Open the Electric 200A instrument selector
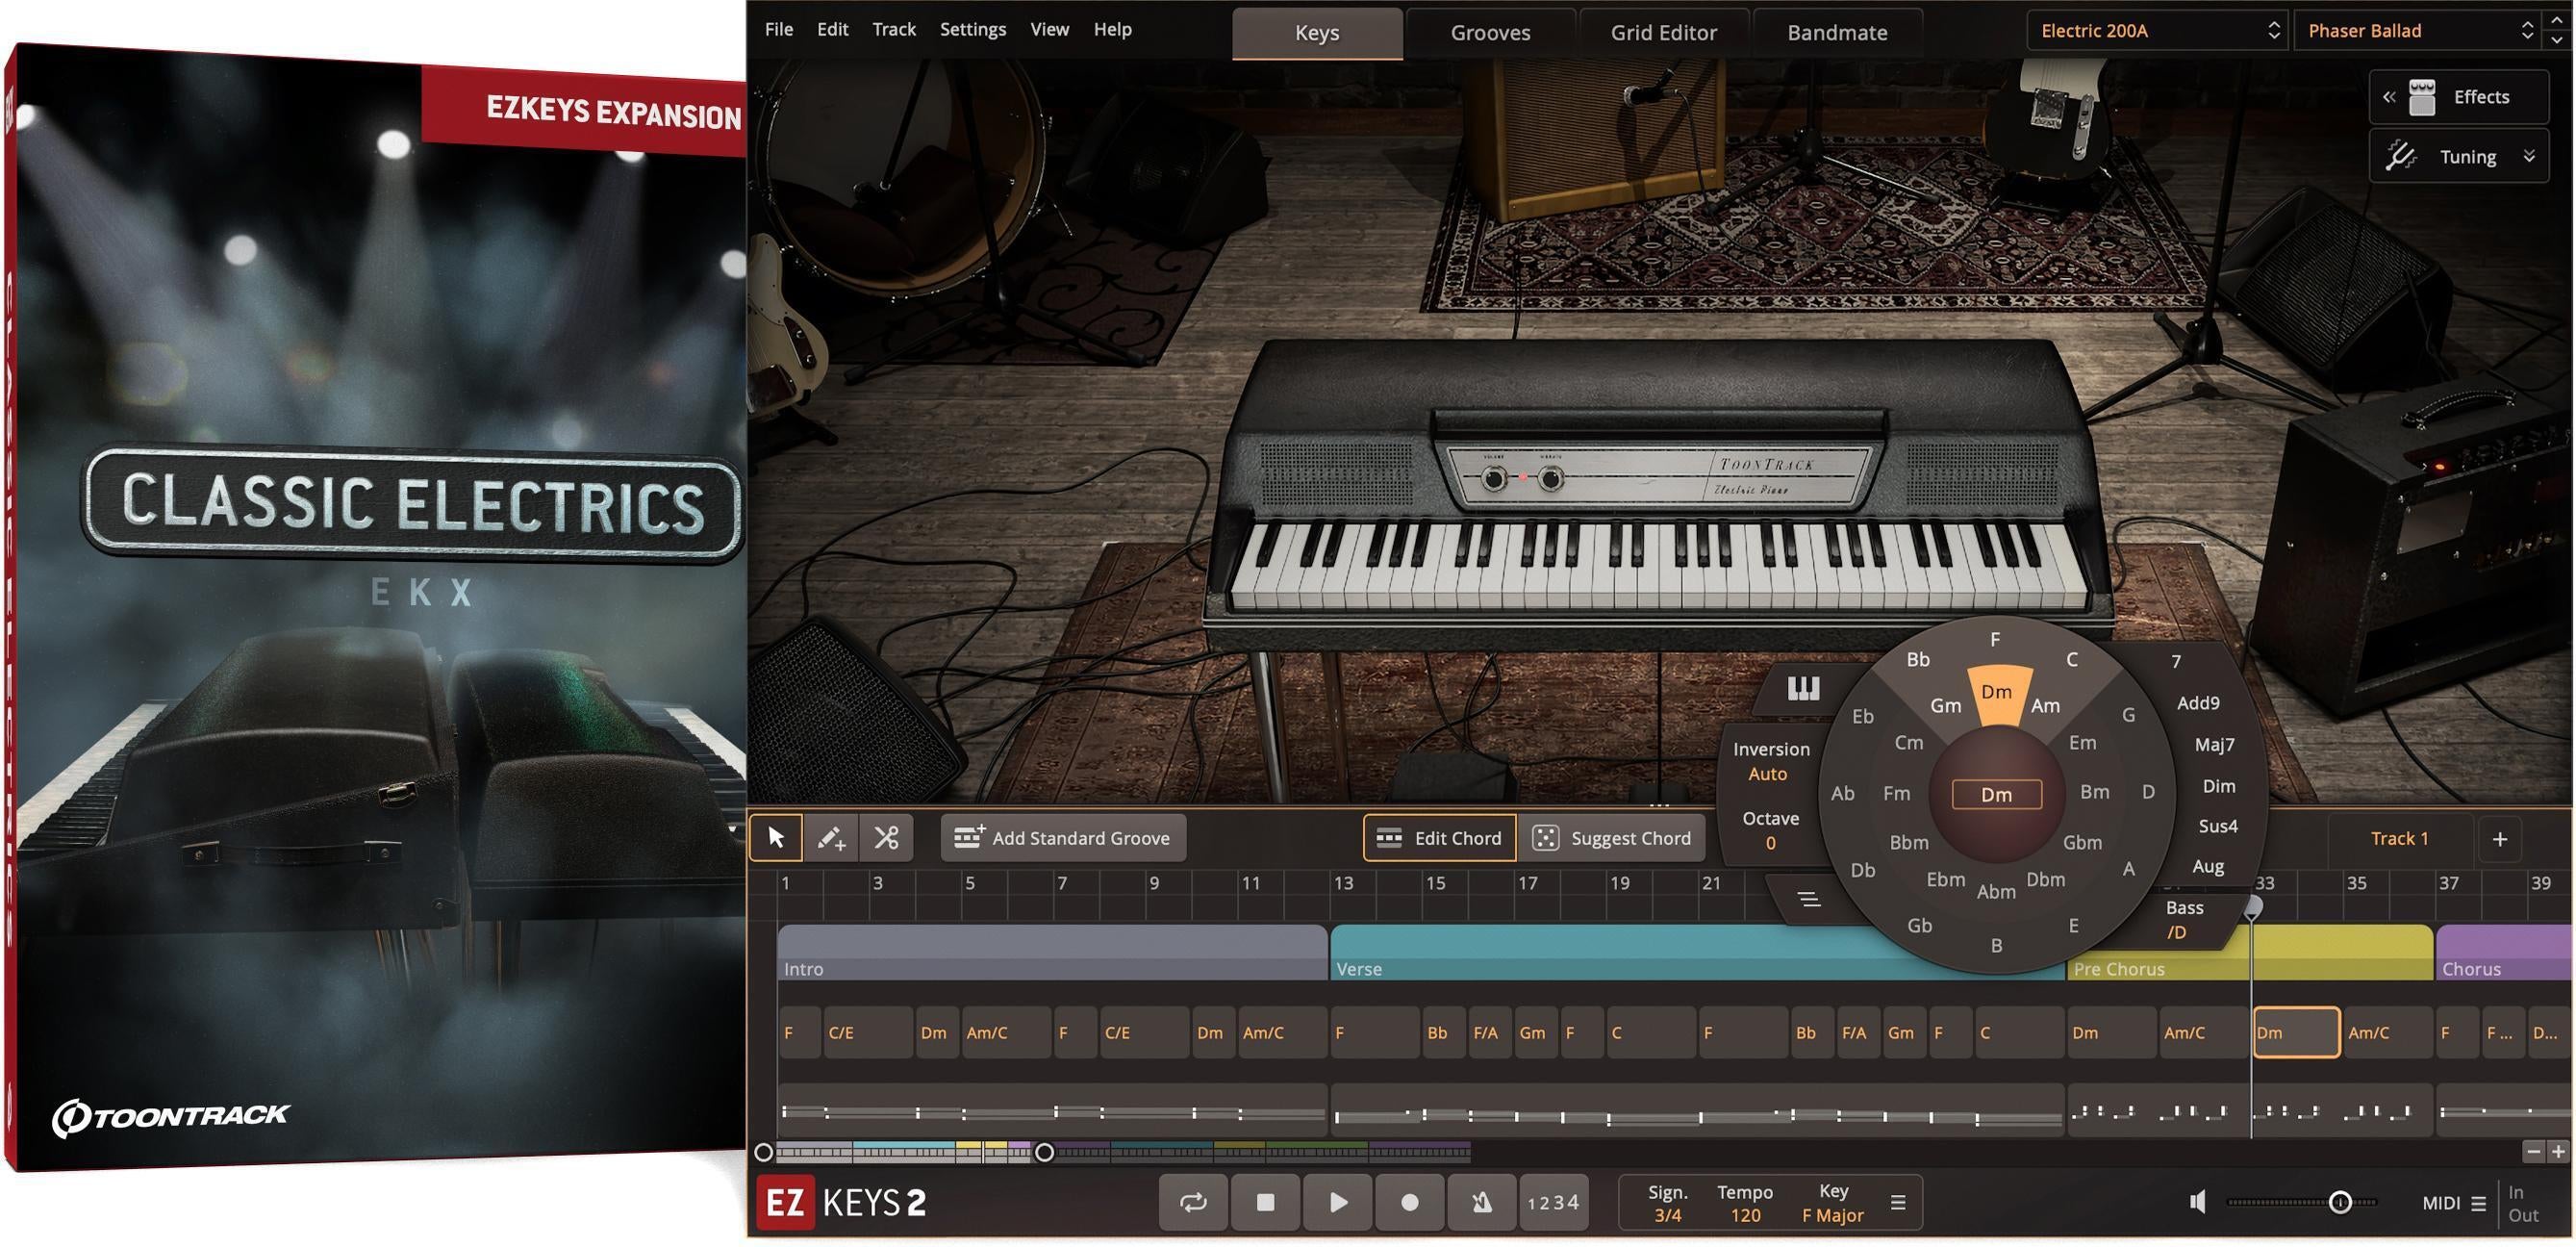2576x1247 pixels. point(2156,30)
